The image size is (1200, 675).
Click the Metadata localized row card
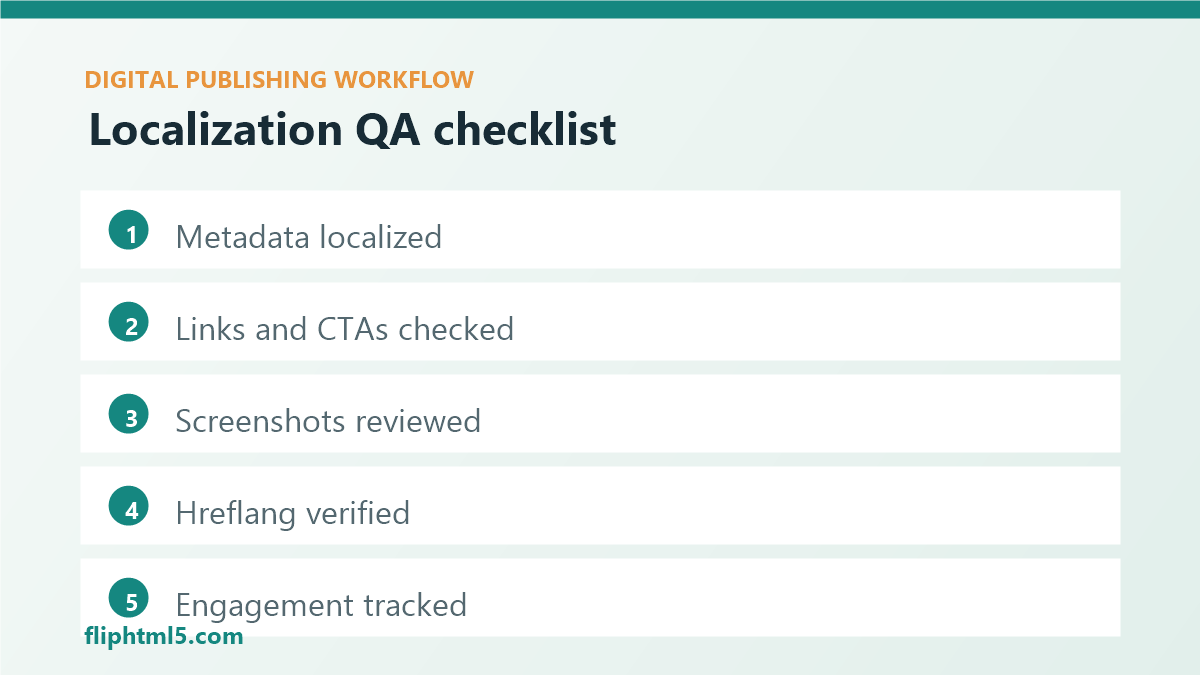[600, 229]
